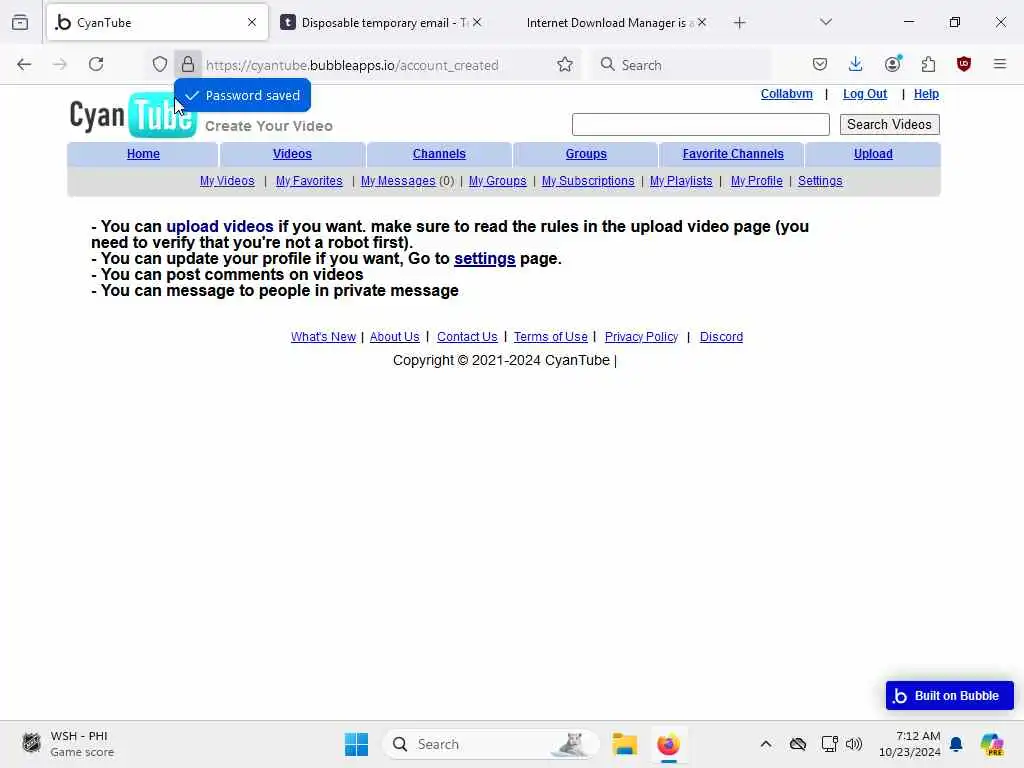Click the Search Videos button
This screenshot has width=1024, height=768.
click(889, 125)
